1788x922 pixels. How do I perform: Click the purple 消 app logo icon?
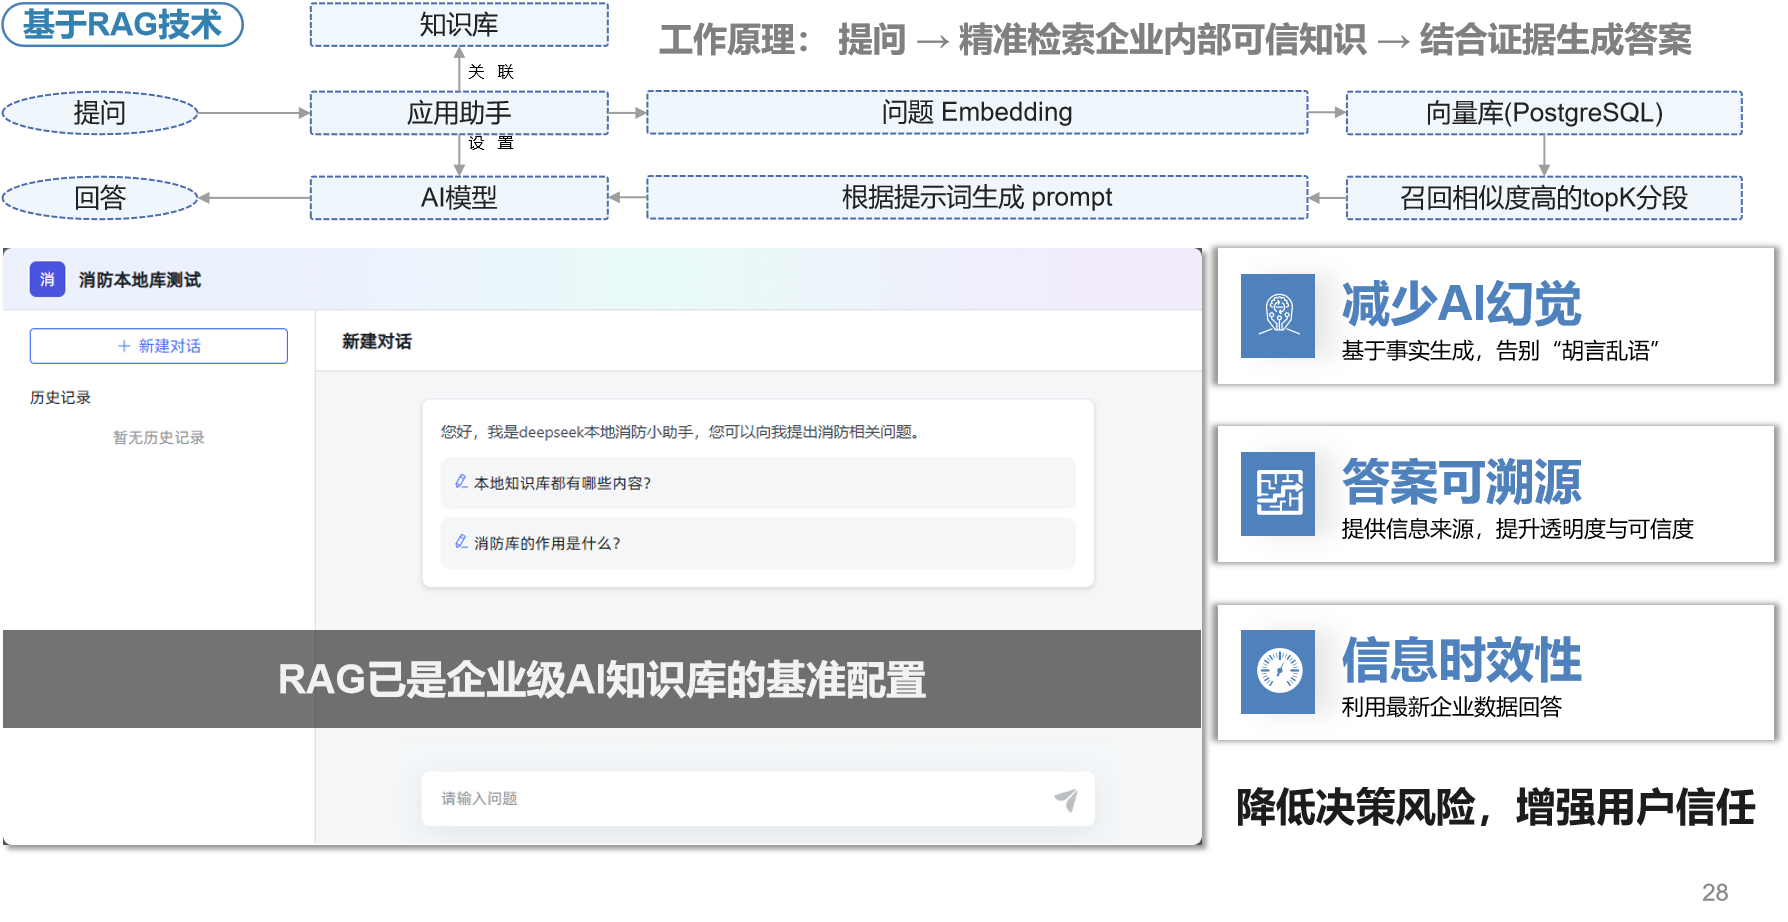tap(47, 280)
